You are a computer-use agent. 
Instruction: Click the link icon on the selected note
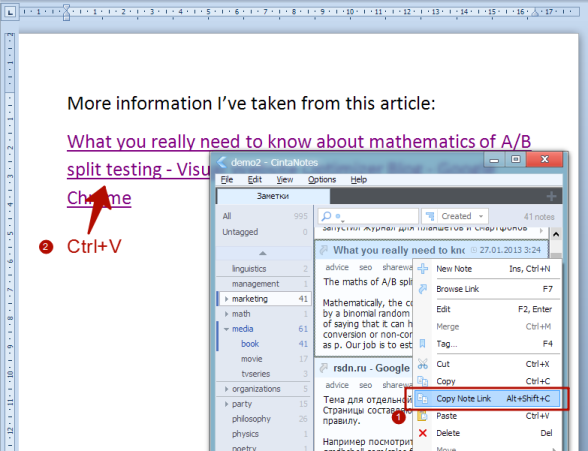(x=324, y=250)
